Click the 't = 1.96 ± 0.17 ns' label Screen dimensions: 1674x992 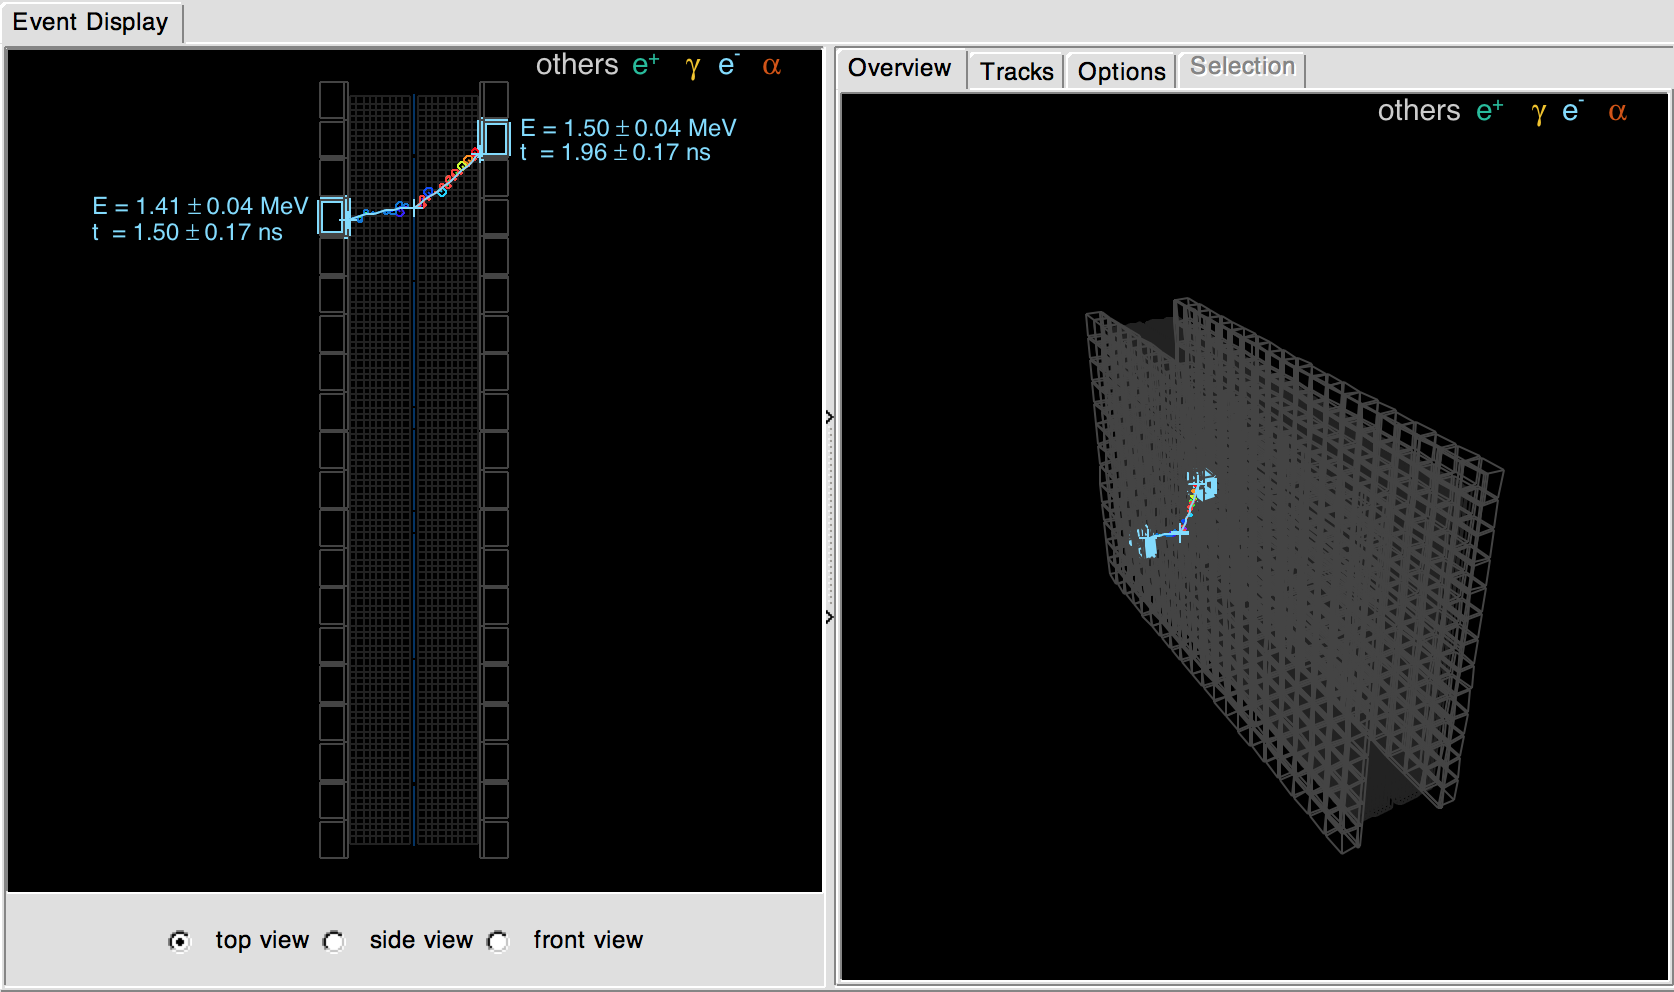tap(616, 153)
